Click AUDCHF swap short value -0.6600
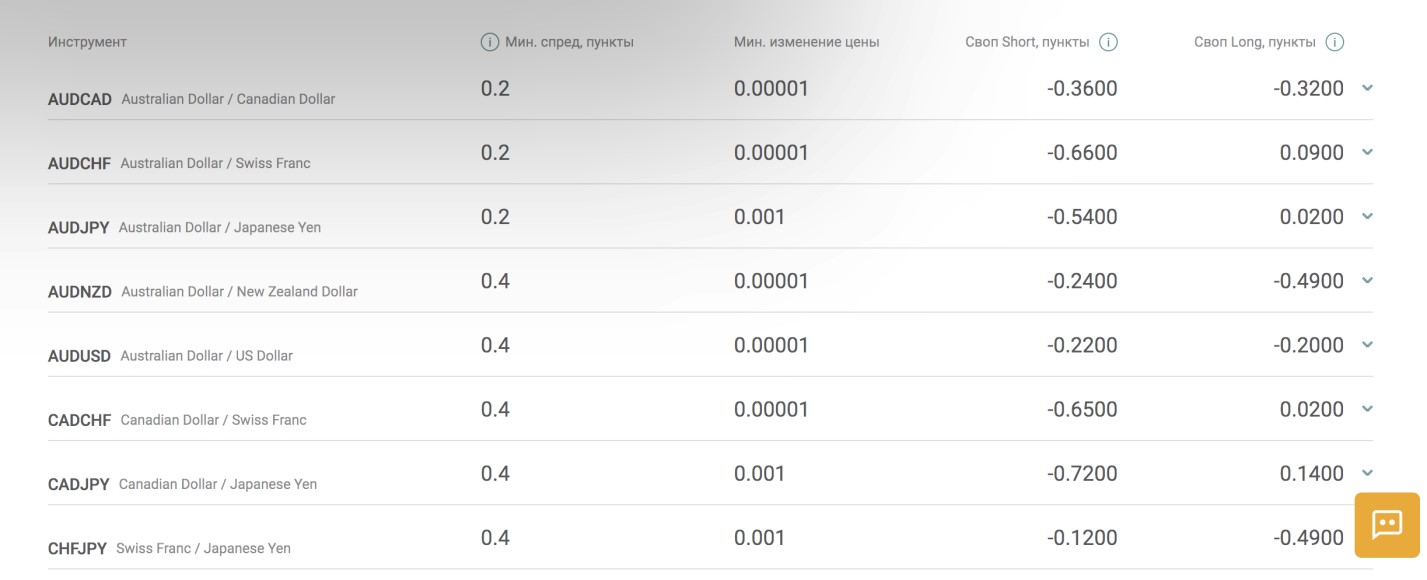The height and width of the screenshot is (580, 1427). [1082, 153]
